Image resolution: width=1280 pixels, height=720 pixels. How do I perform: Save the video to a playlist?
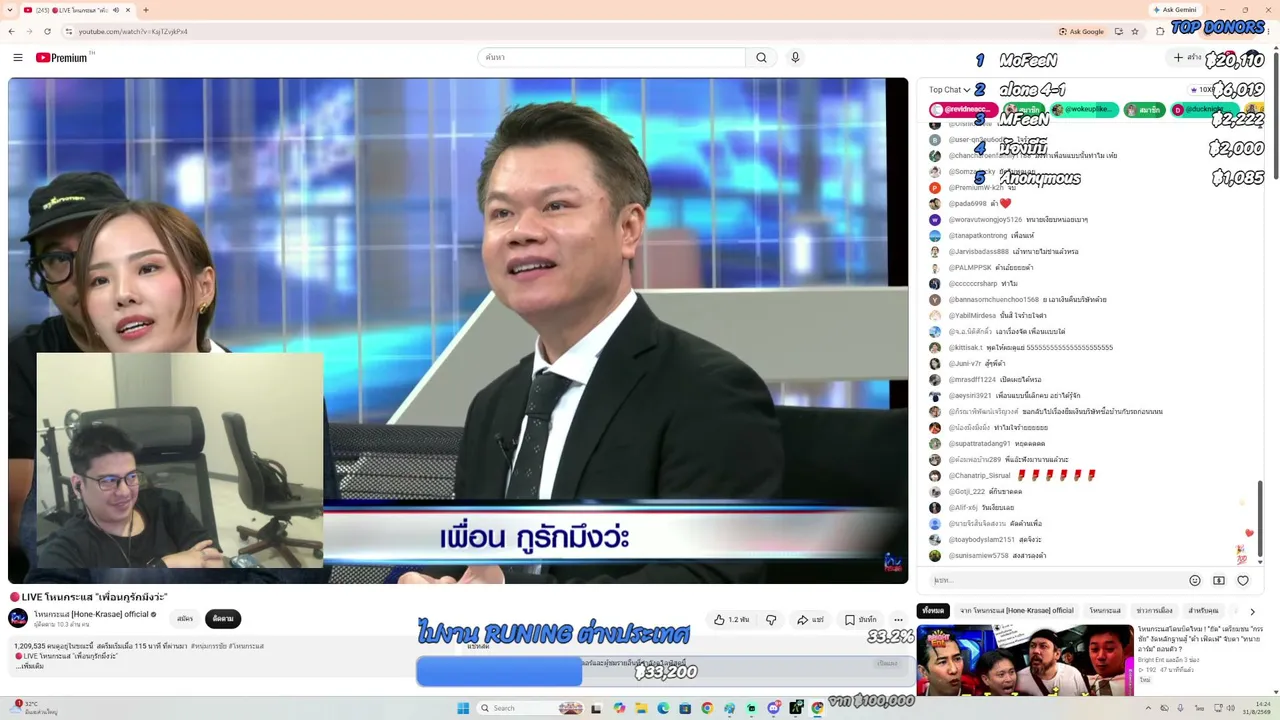click(x=860, y=620)
